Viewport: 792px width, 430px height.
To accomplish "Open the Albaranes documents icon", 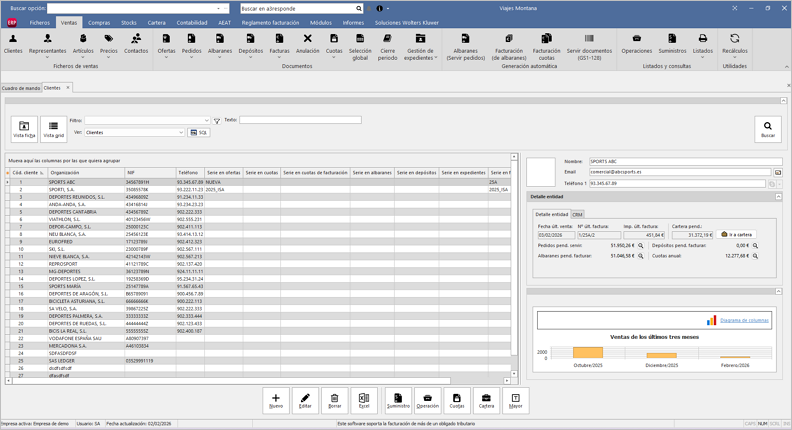I will pyautogui.click(x=220, y=45).
